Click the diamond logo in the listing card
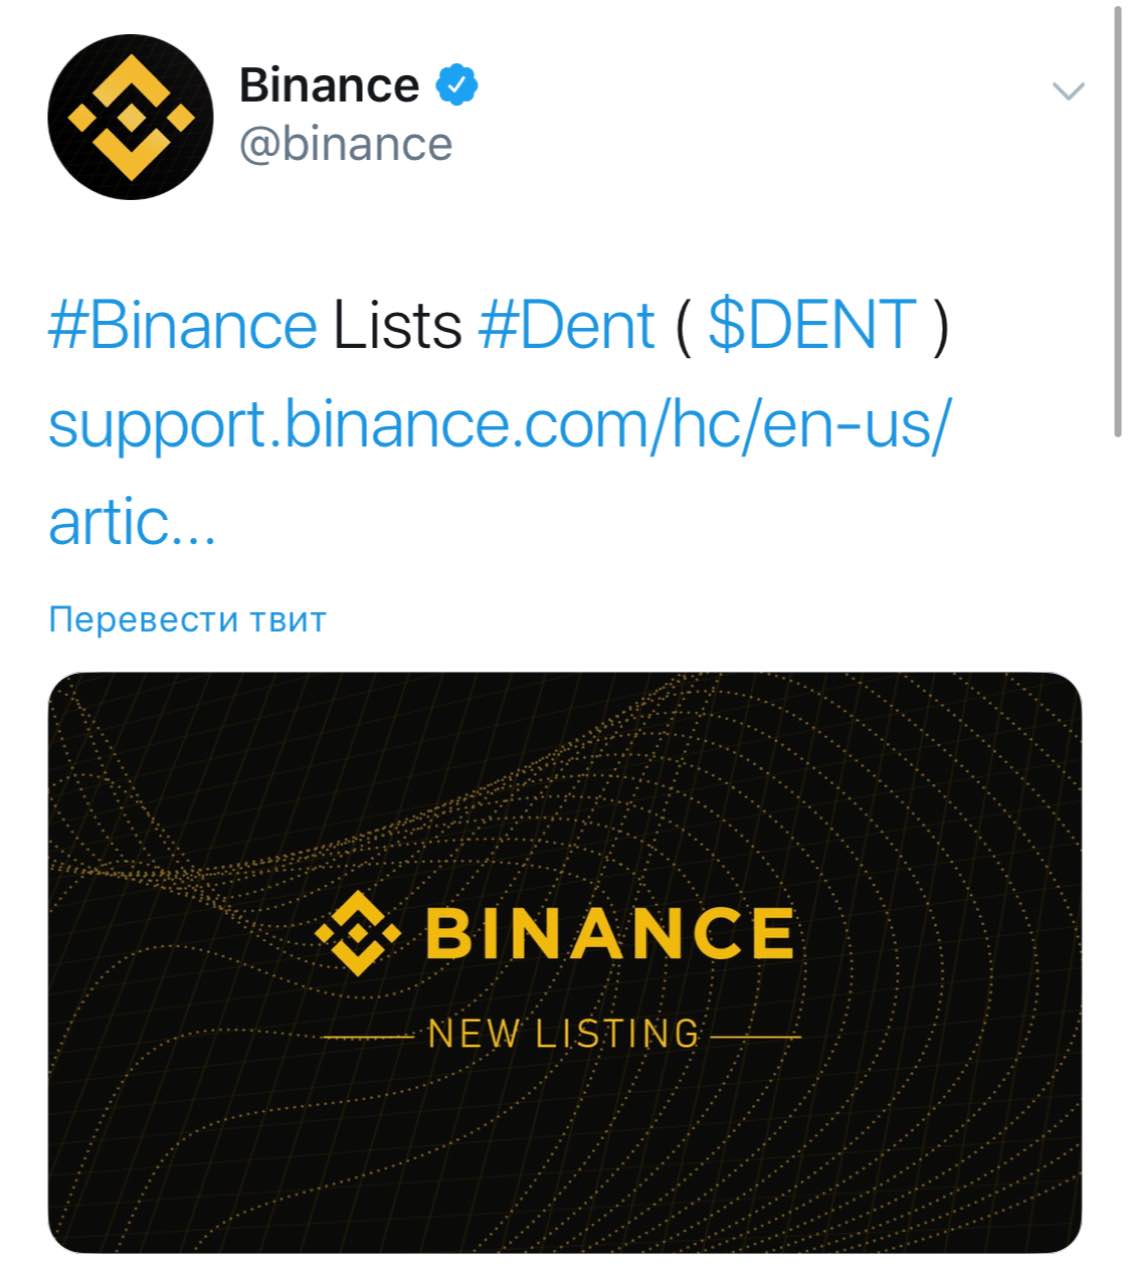 point(357,933)
